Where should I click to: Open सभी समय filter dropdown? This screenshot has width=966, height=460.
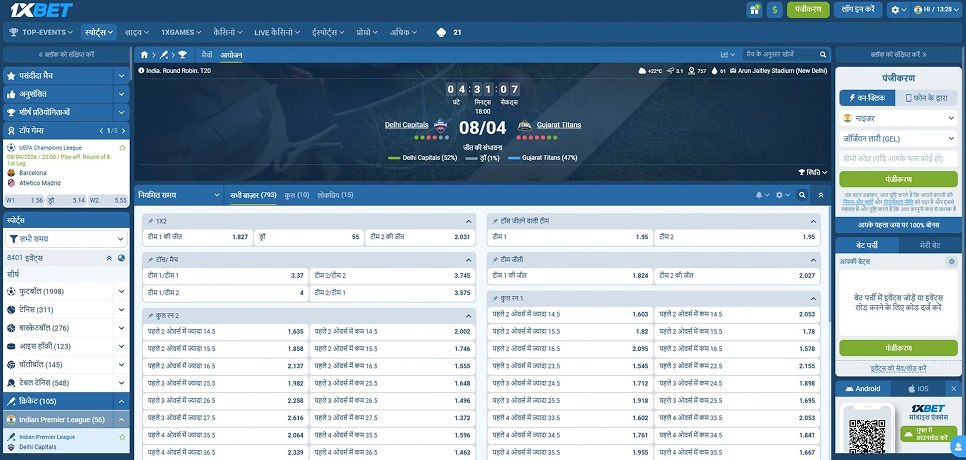(x=66, y=239)
